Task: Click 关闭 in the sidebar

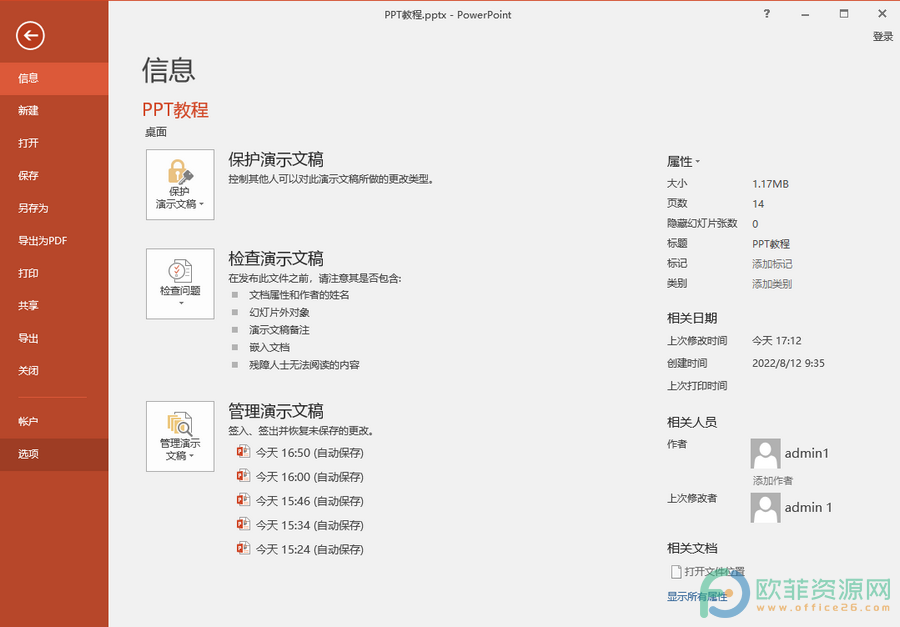Action: point(54,371)
